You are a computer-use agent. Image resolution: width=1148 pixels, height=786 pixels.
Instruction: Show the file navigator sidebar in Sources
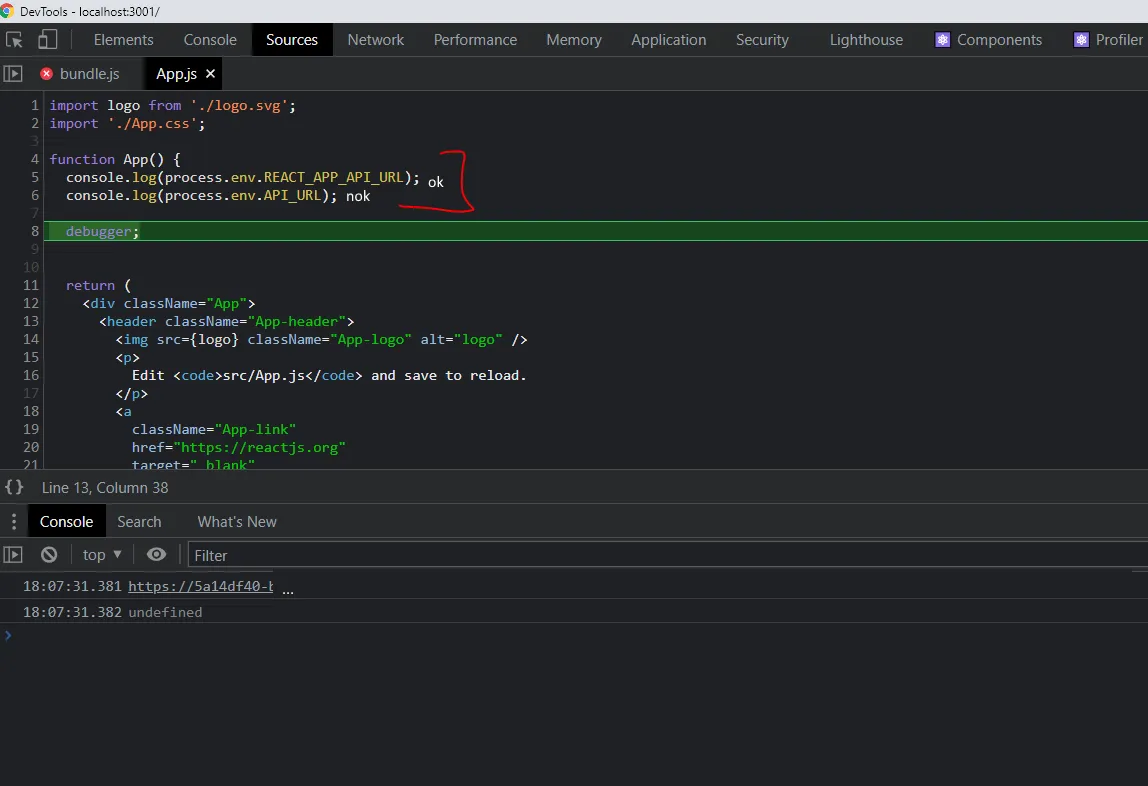point(13,74)
